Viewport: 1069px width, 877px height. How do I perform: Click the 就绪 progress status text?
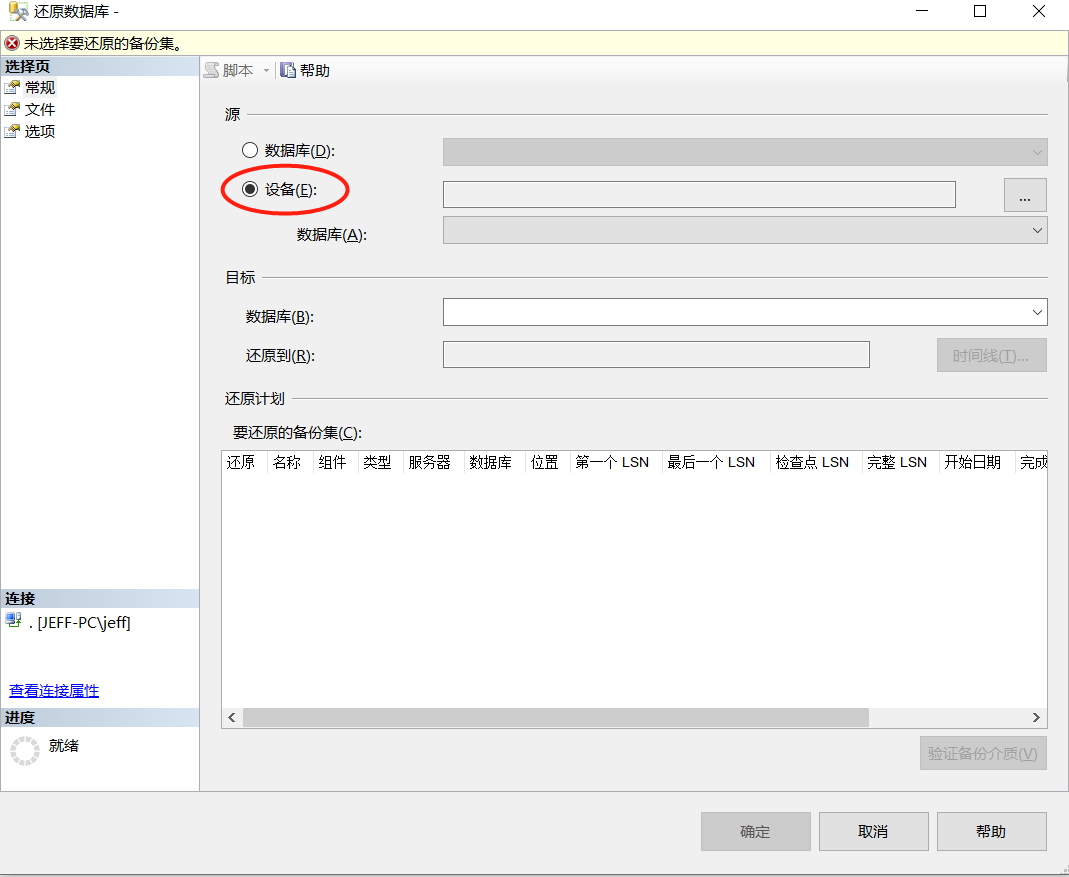click(63, 745)
